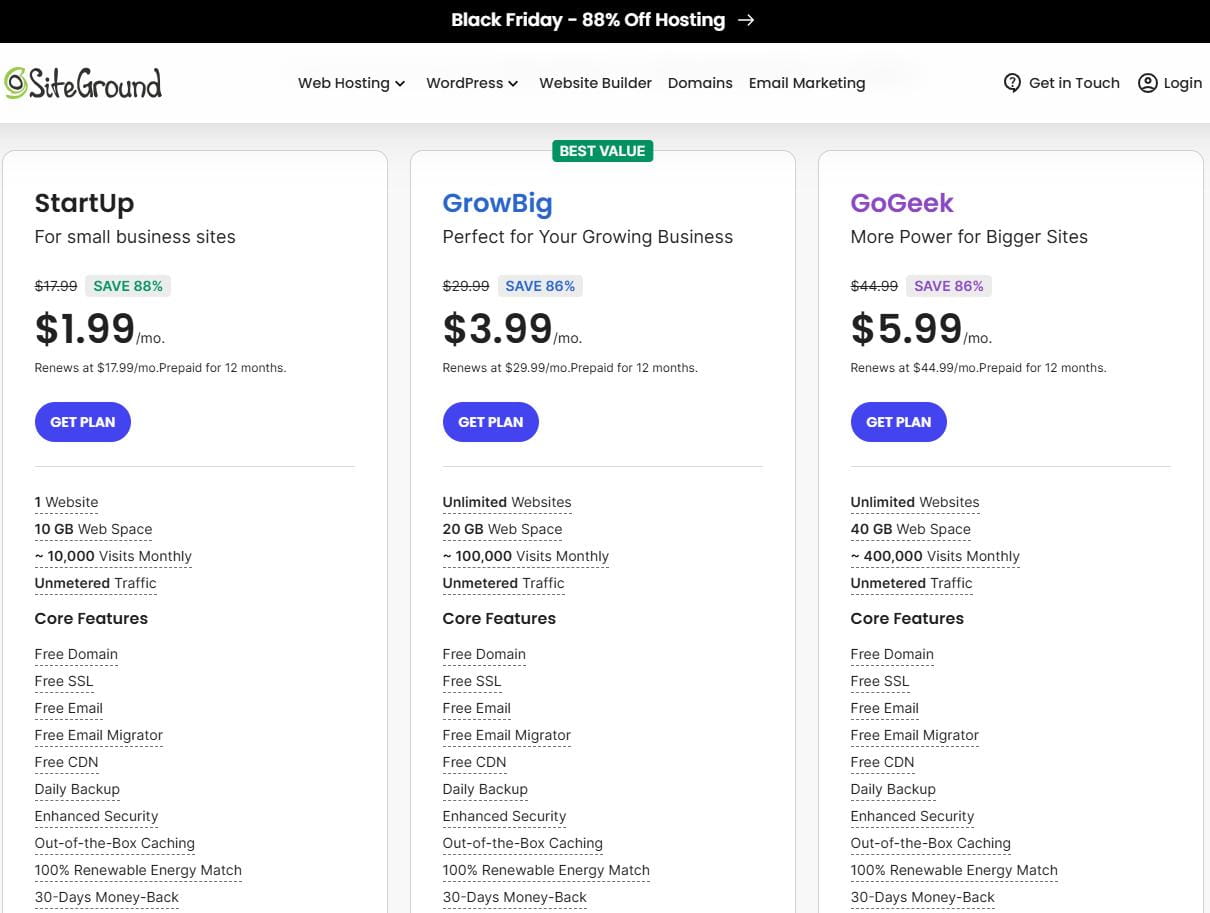The height and width of the screenshot is (913, 1210).
Task: Click the SAVE 88% badge on StartUp
Action: point(128,286)
